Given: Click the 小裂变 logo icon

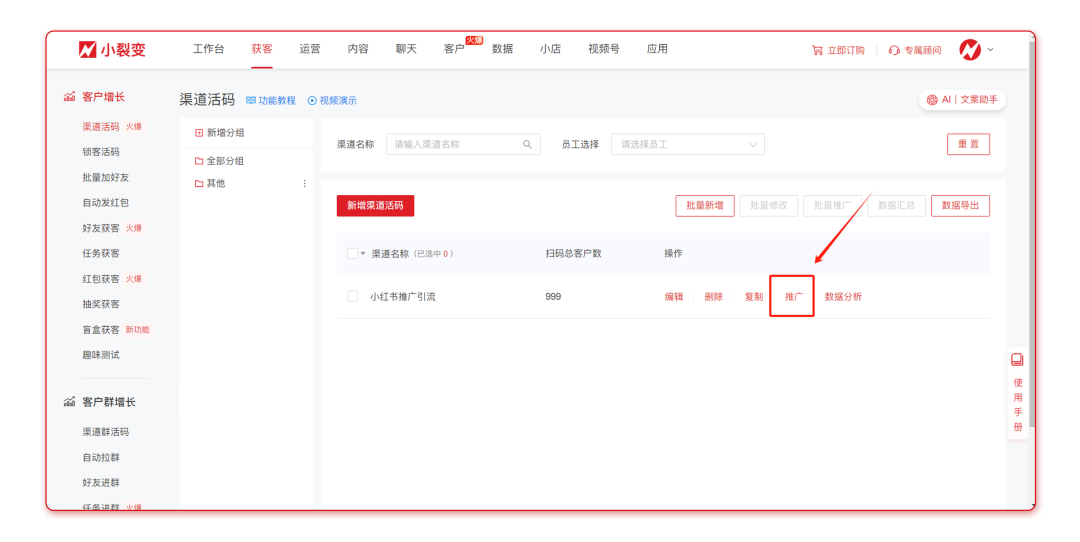Looking at the screenshot, I should [88, 49].
